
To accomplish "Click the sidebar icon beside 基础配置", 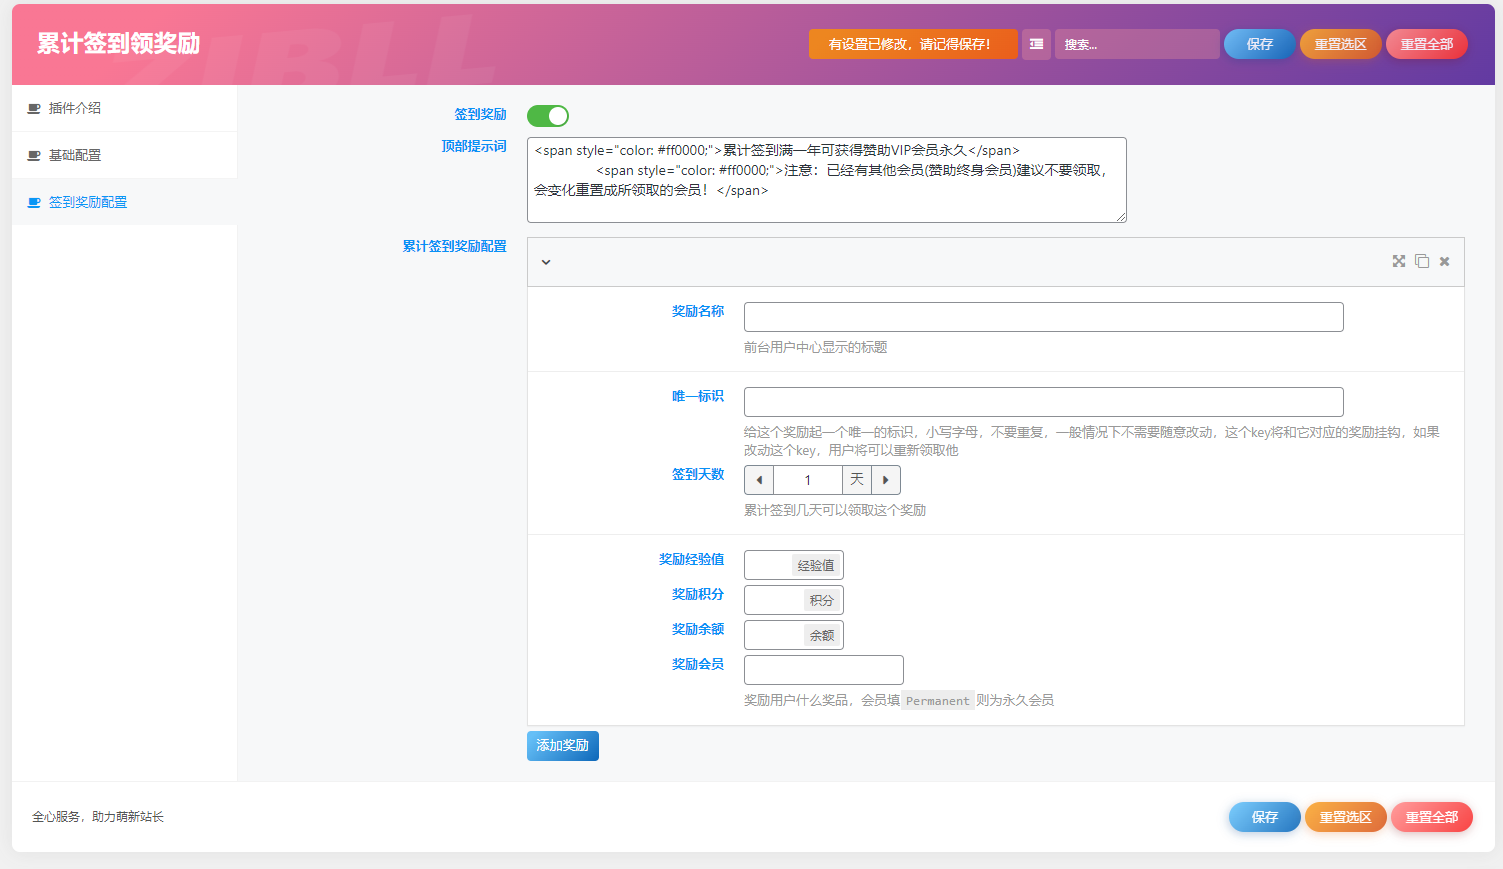I will coord(32,155).
